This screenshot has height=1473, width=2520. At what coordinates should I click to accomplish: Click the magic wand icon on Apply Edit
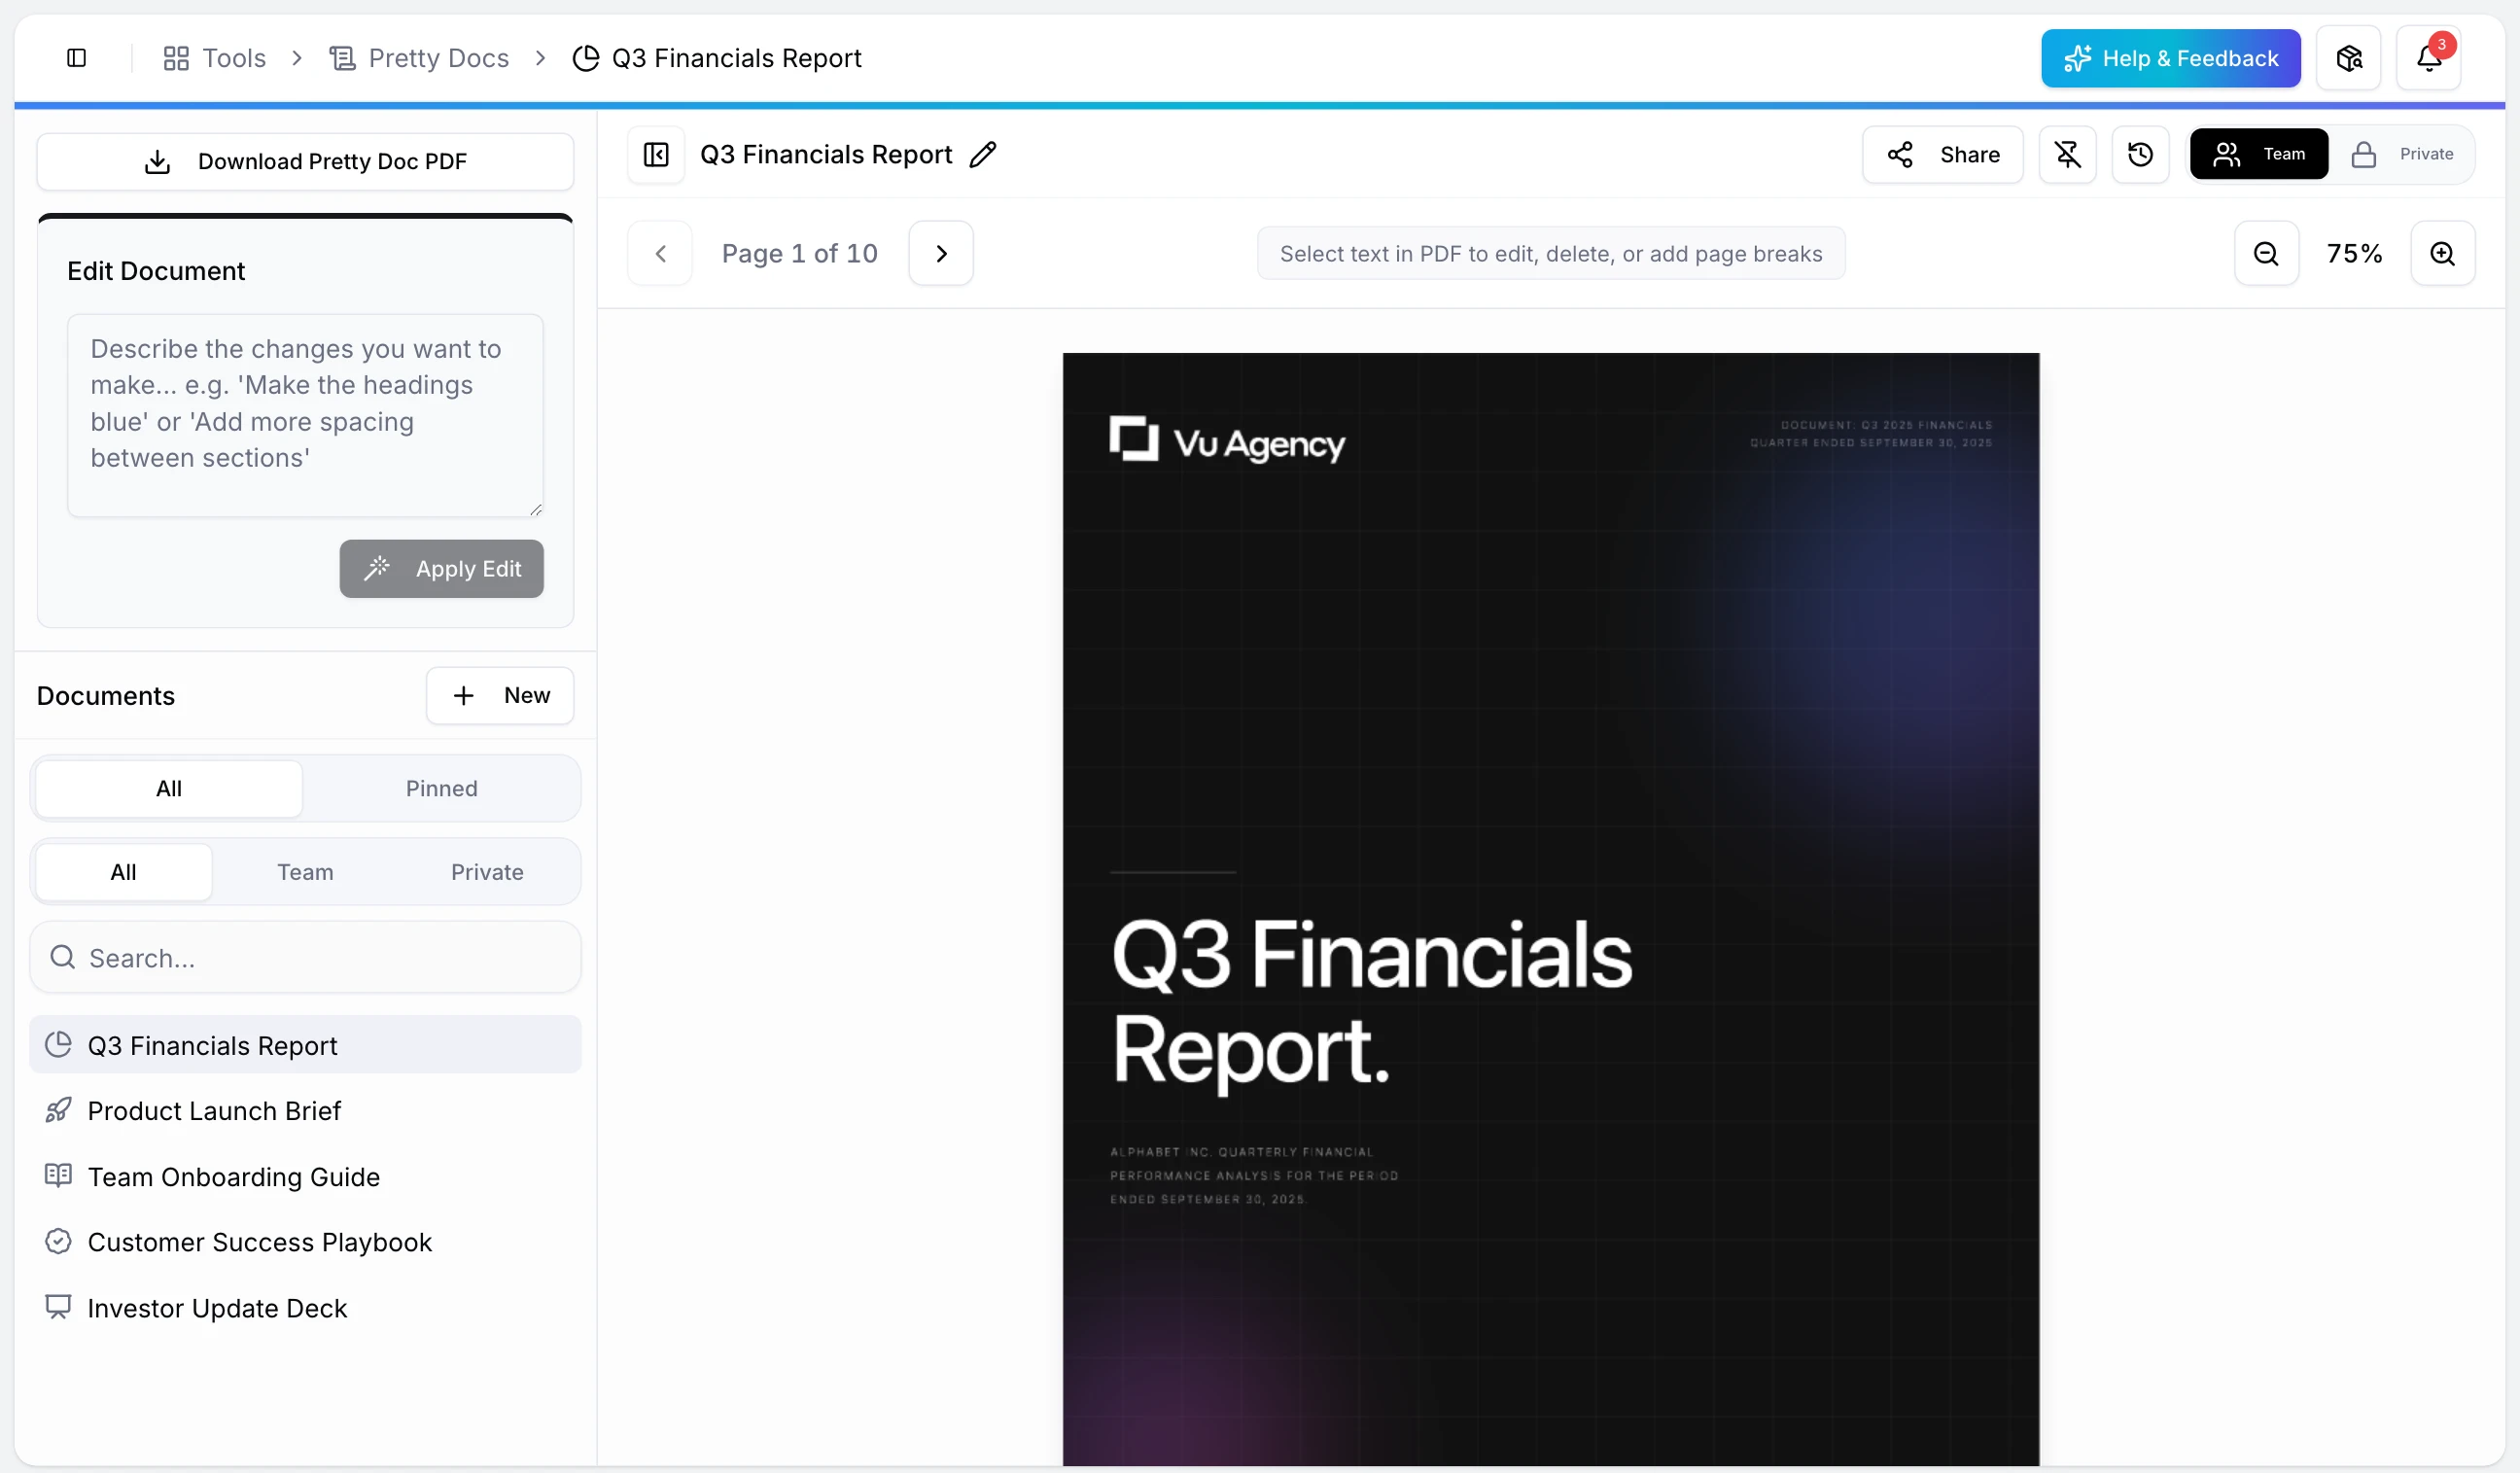point(377,568)
